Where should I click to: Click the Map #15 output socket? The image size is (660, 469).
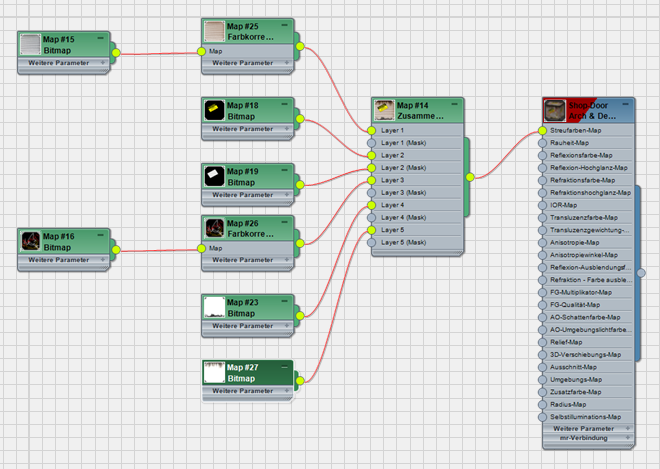(x=116, y=53)
